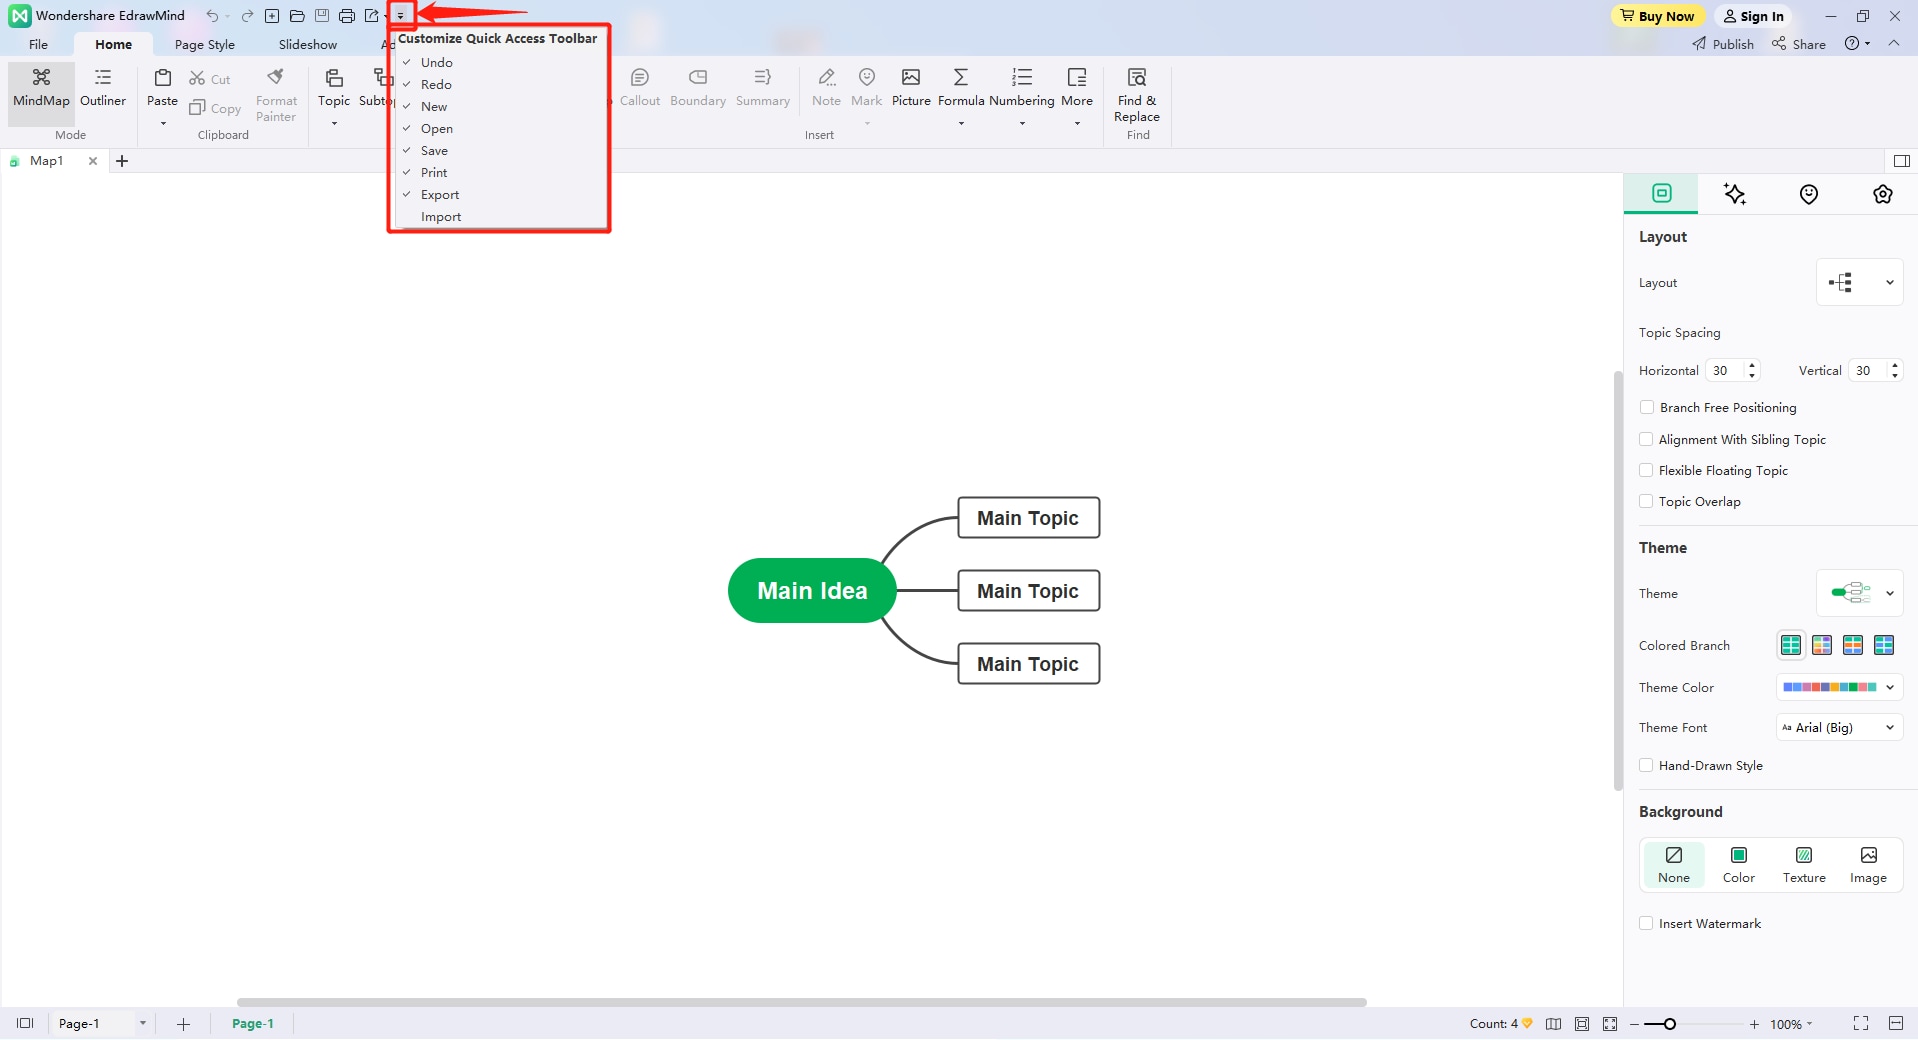Image resolution: width=1918 pixels, height=1040 pixels.
Task: Adjust the zoom slider handle
Action: point(1670,1024)
